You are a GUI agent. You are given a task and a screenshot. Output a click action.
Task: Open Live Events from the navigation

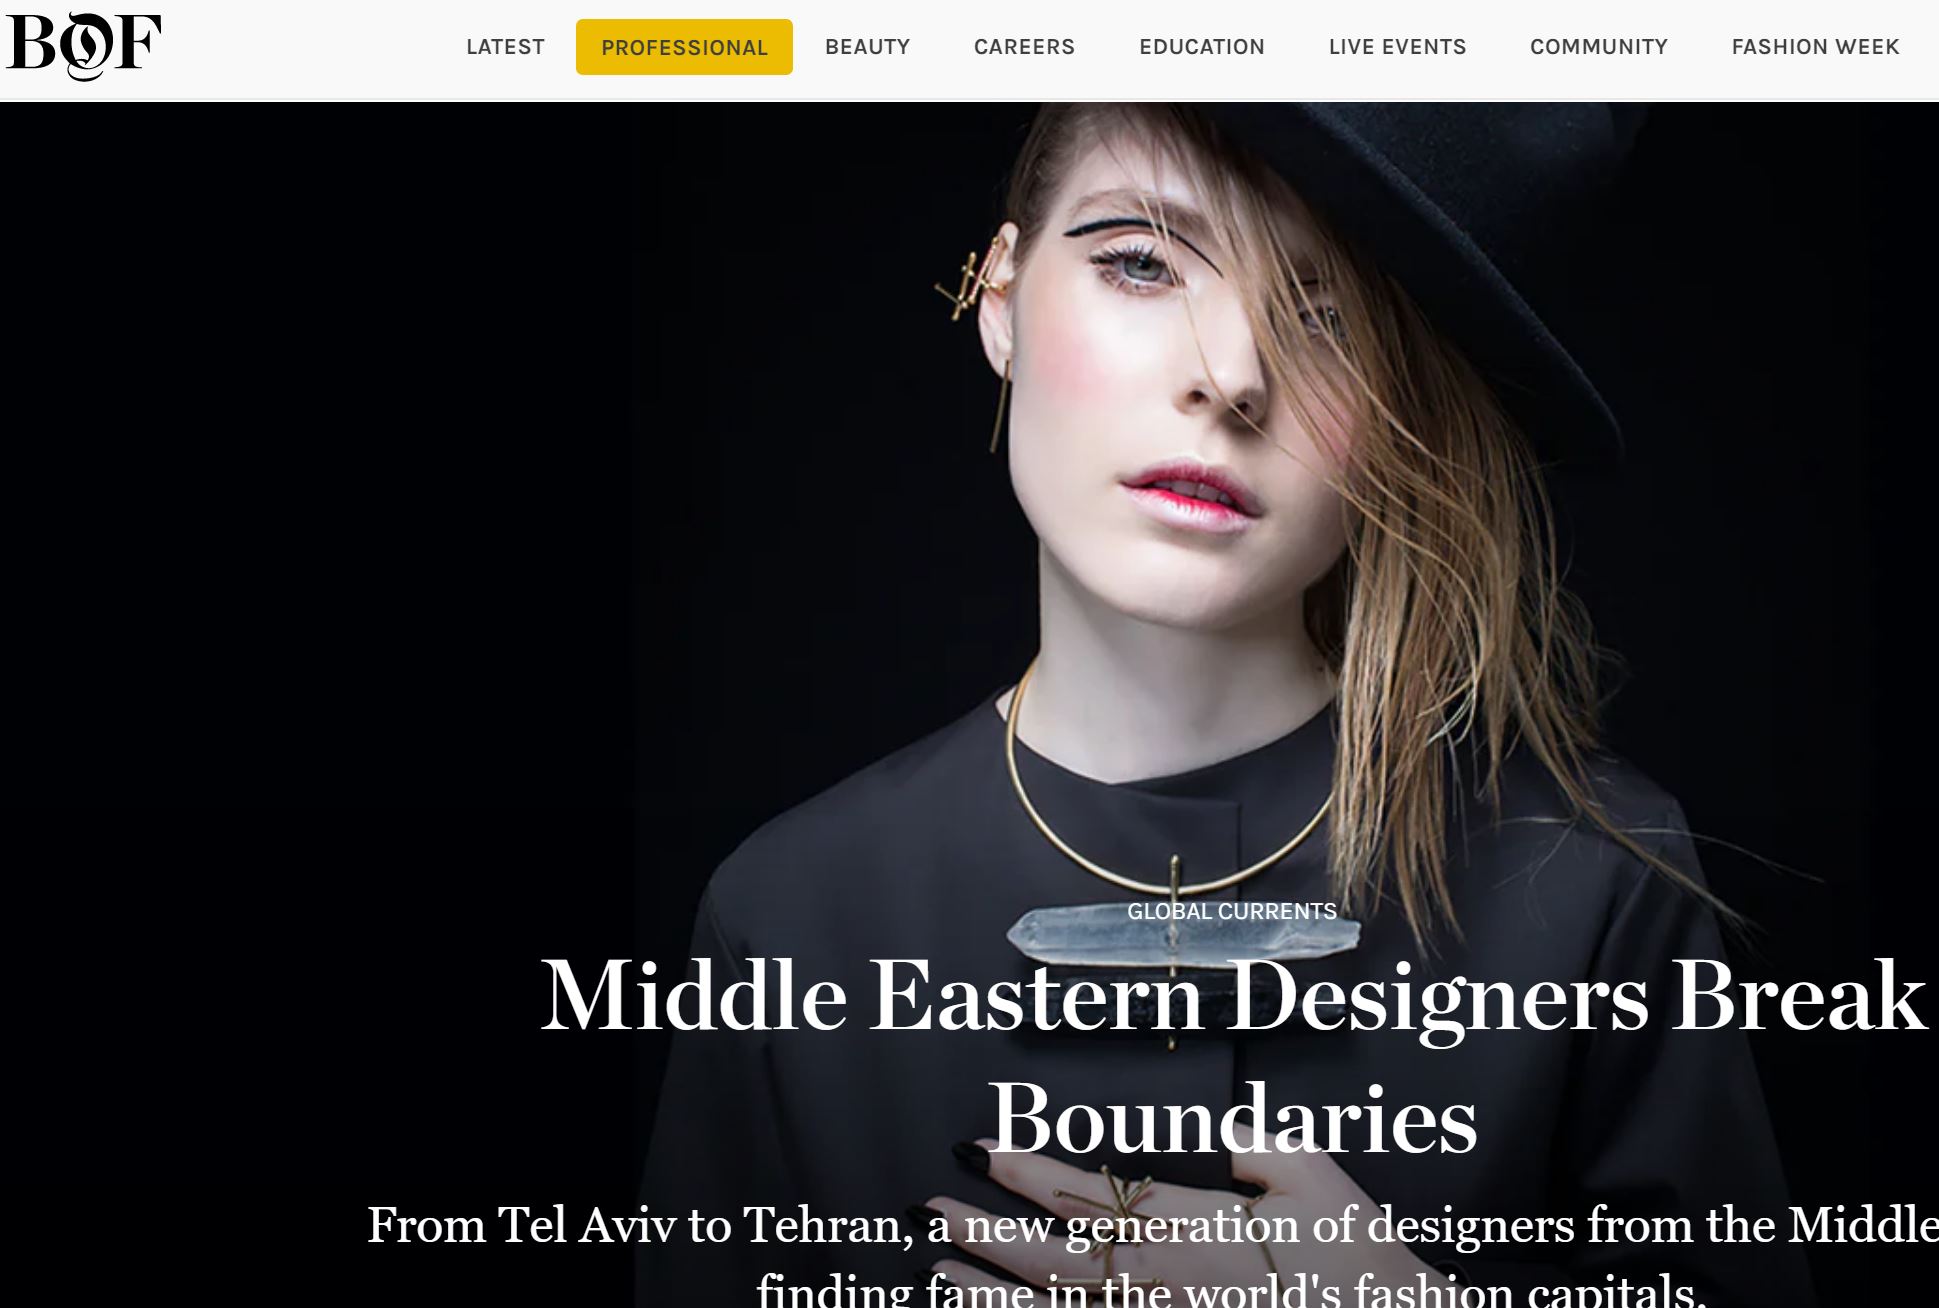tap(1397, 47)
